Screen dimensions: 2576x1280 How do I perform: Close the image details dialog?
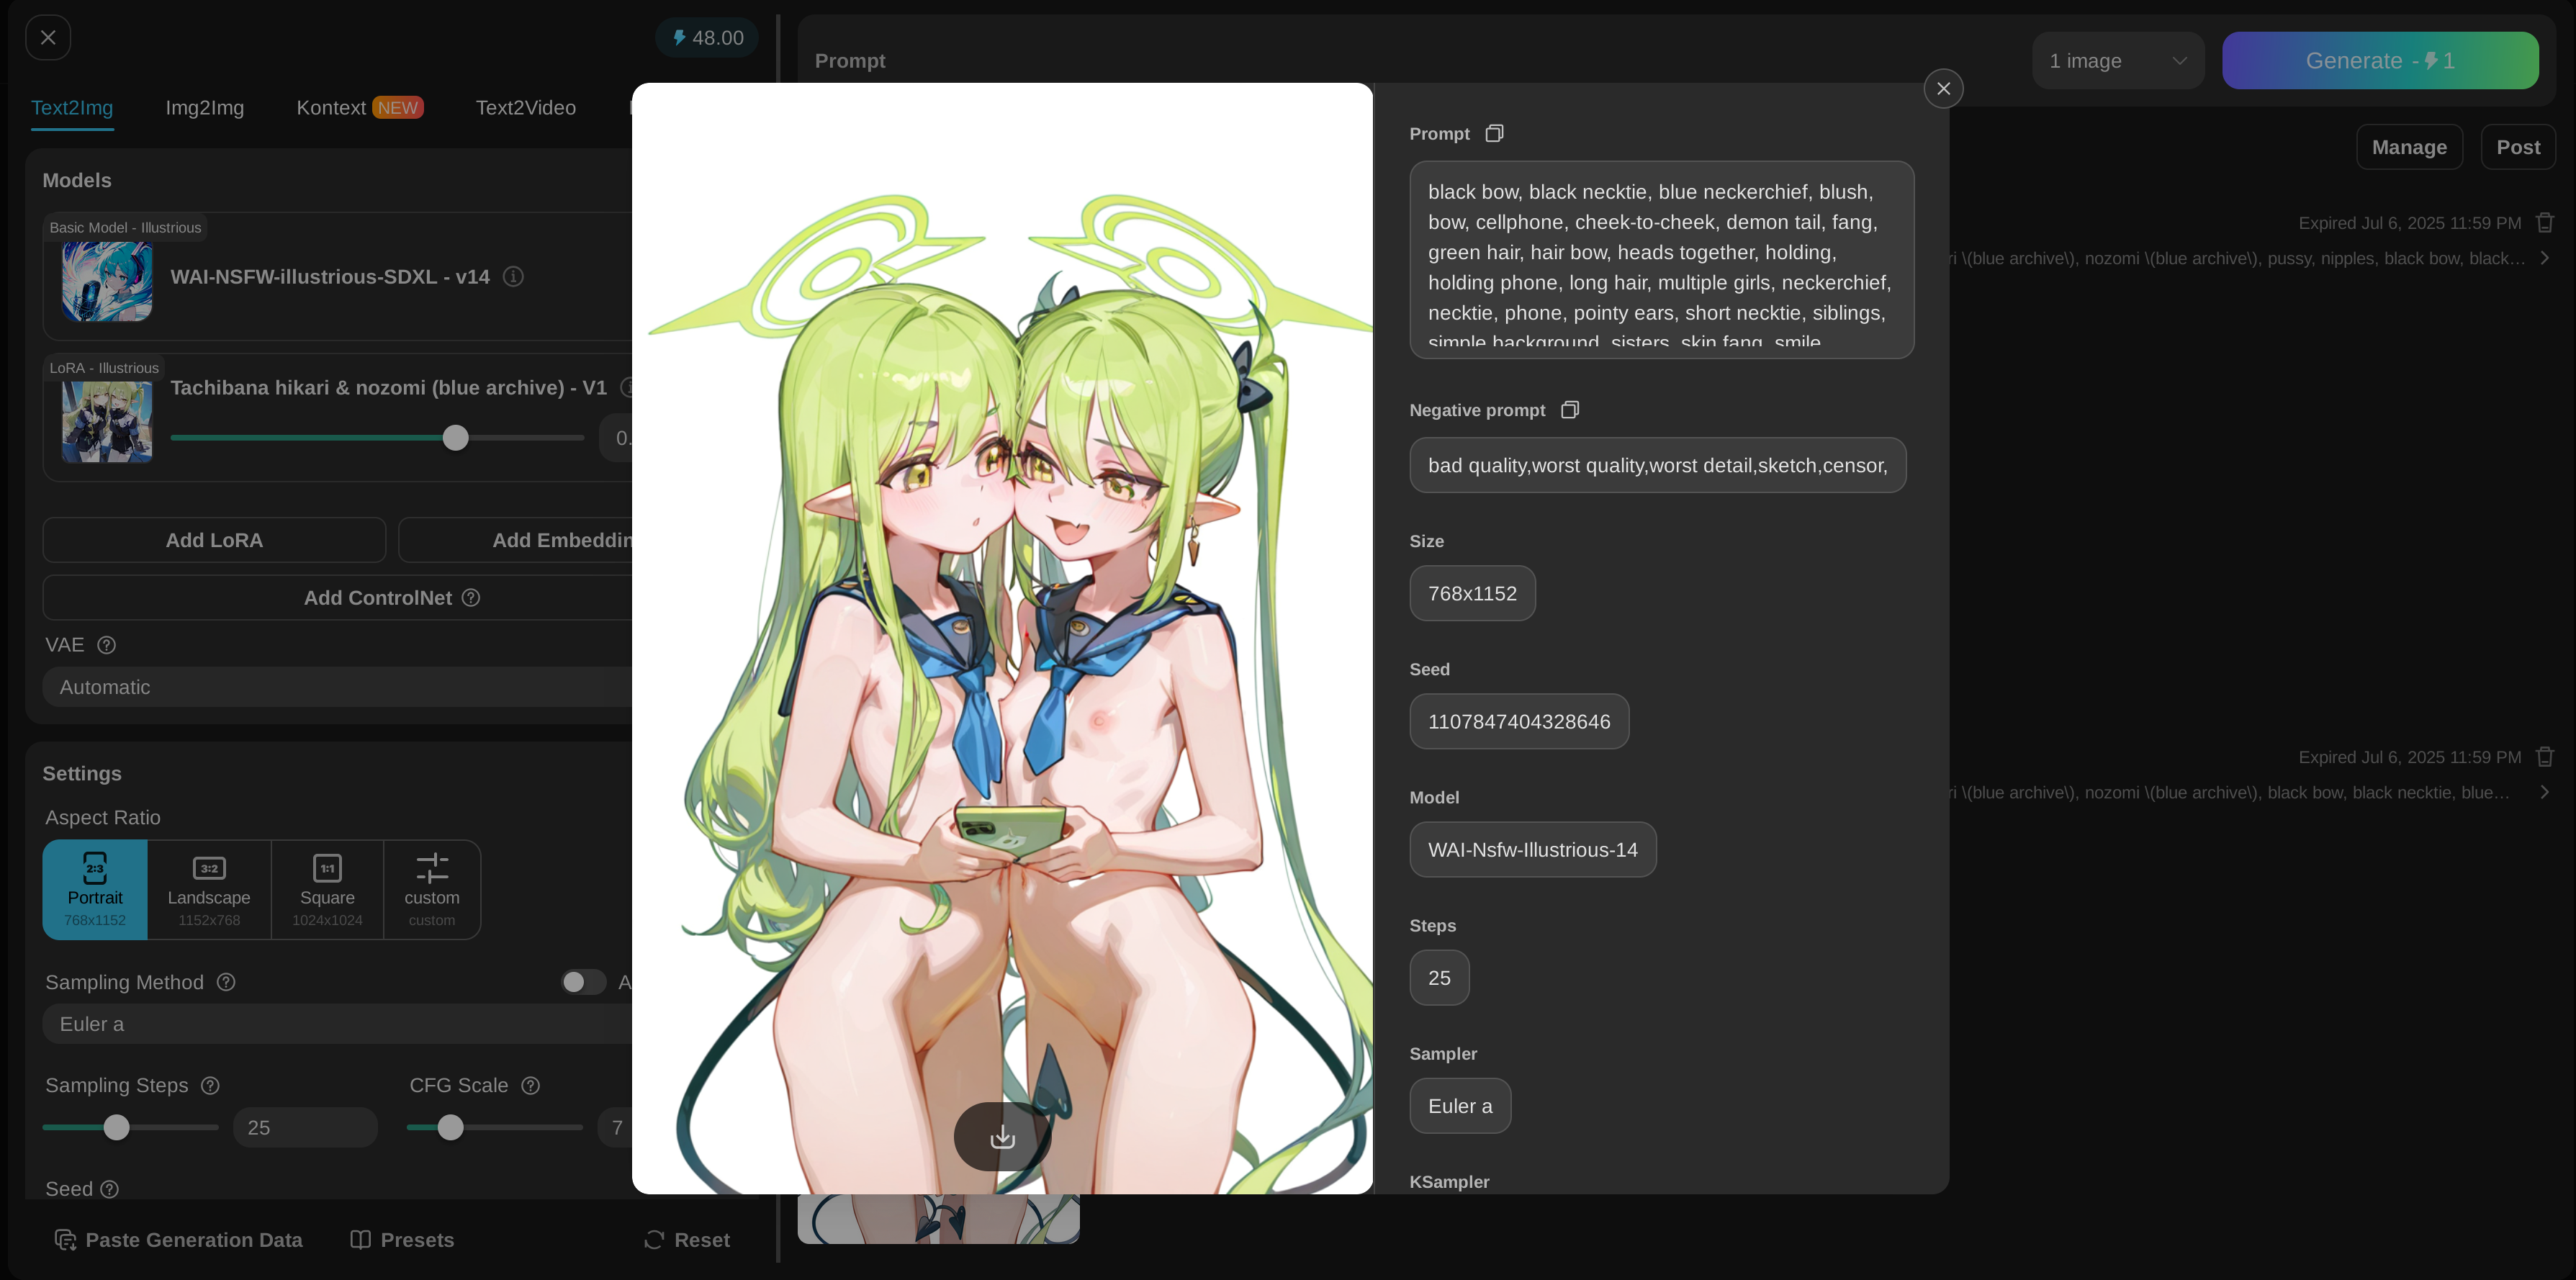click(1943, 89)
